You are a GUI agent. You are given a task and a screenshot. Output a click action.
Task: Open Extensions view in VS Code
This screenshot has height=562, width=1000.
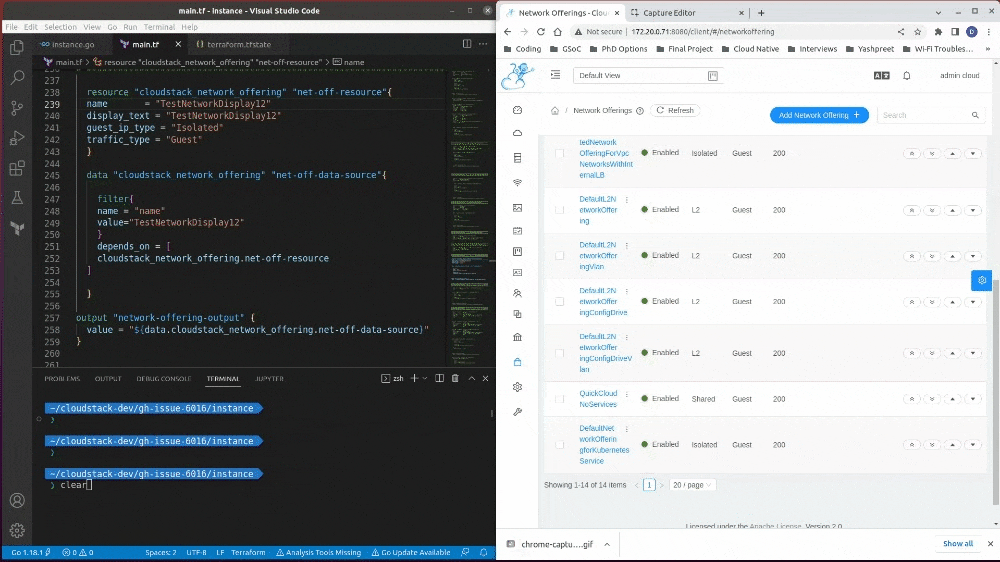(x=17, y=168)
